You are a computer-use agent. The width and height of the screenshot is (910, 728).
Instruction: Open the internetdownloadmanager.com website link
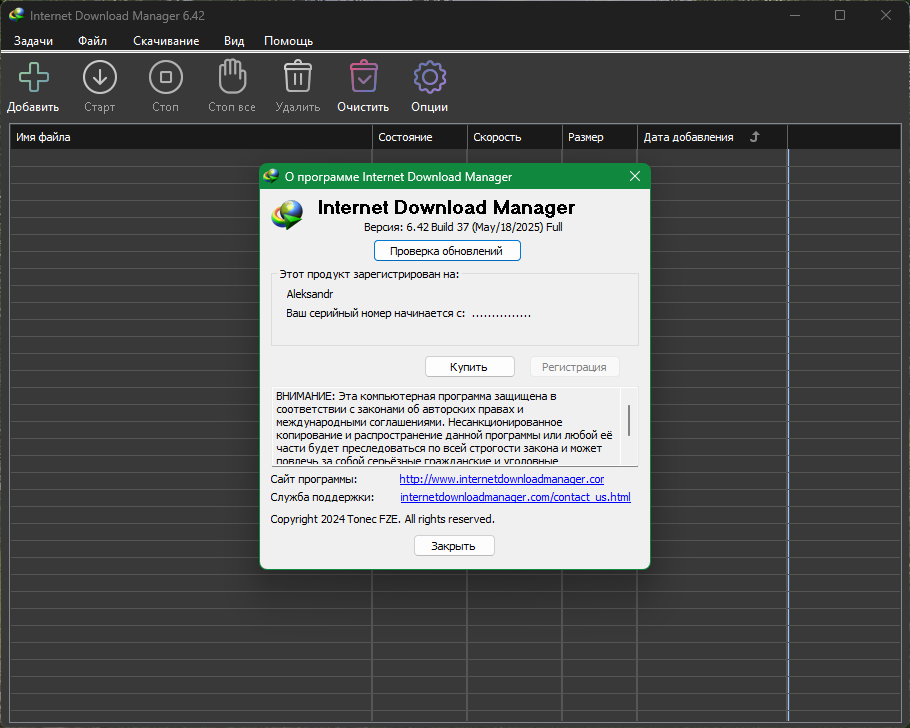tap(501, 479)
